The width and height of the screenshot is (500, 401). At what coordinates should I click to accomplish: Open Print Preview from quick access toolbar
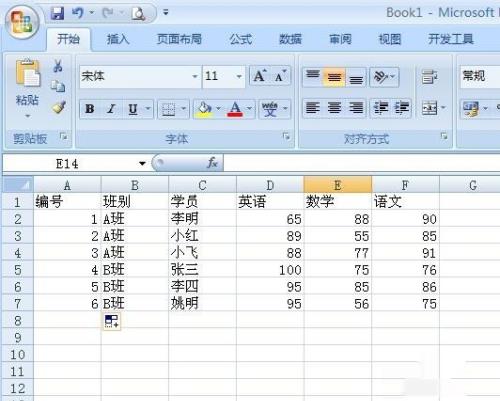point(138,14)
